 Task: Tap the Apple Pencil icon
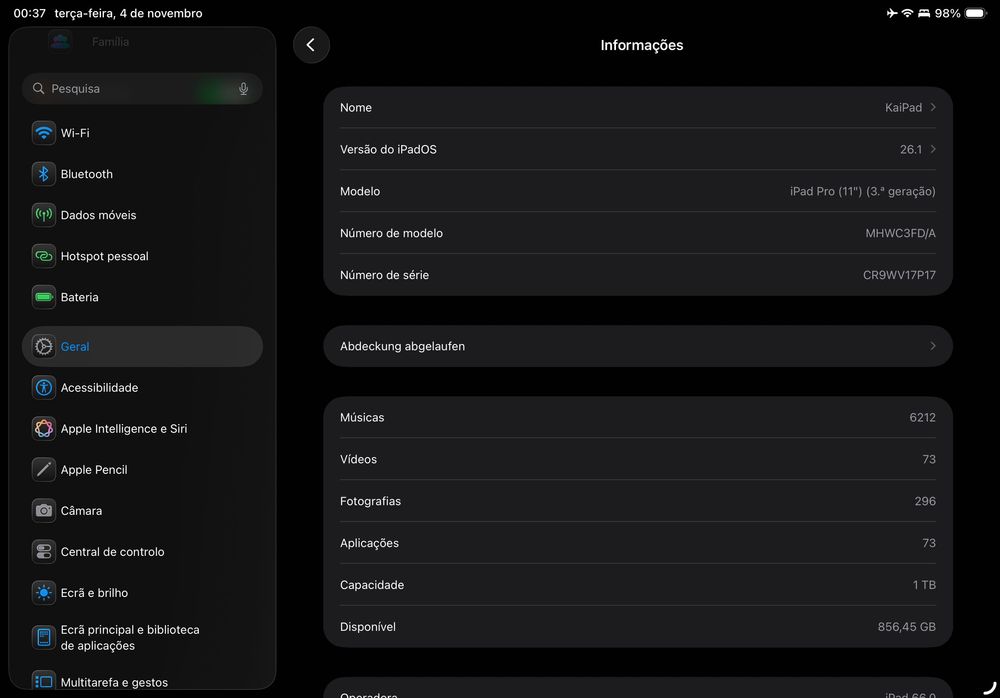coord(43,470)
